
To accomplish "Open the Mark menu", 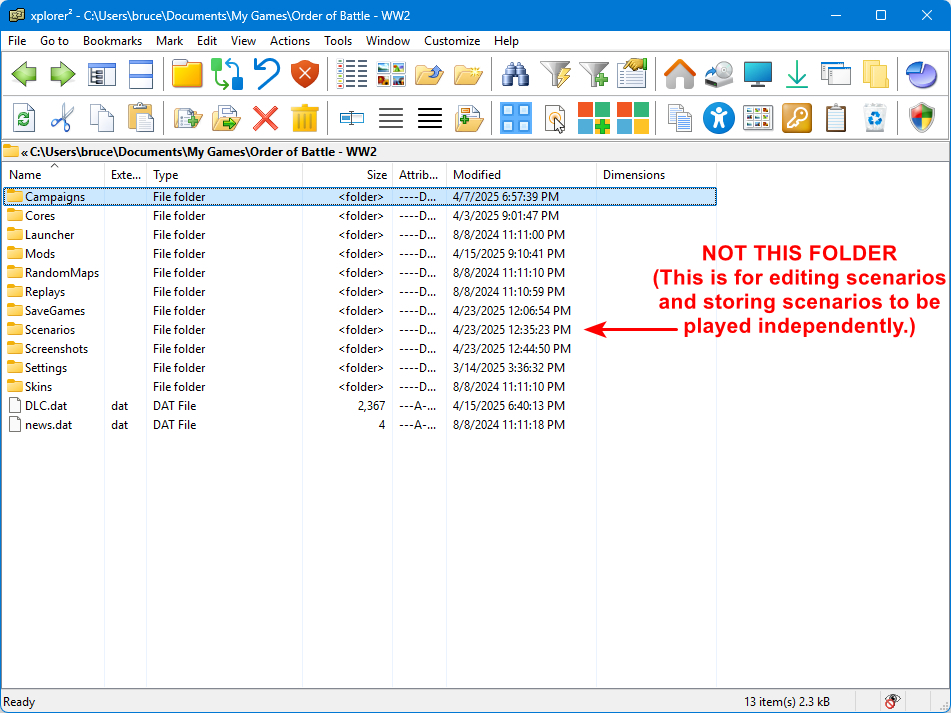I will click(169, 41).
